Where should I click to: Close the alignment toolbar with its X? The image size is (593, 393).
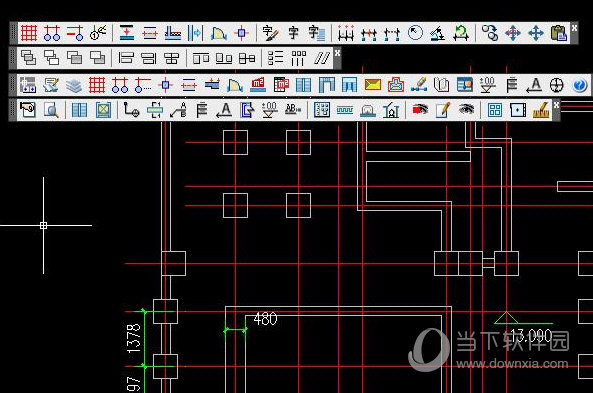[337, 53]
